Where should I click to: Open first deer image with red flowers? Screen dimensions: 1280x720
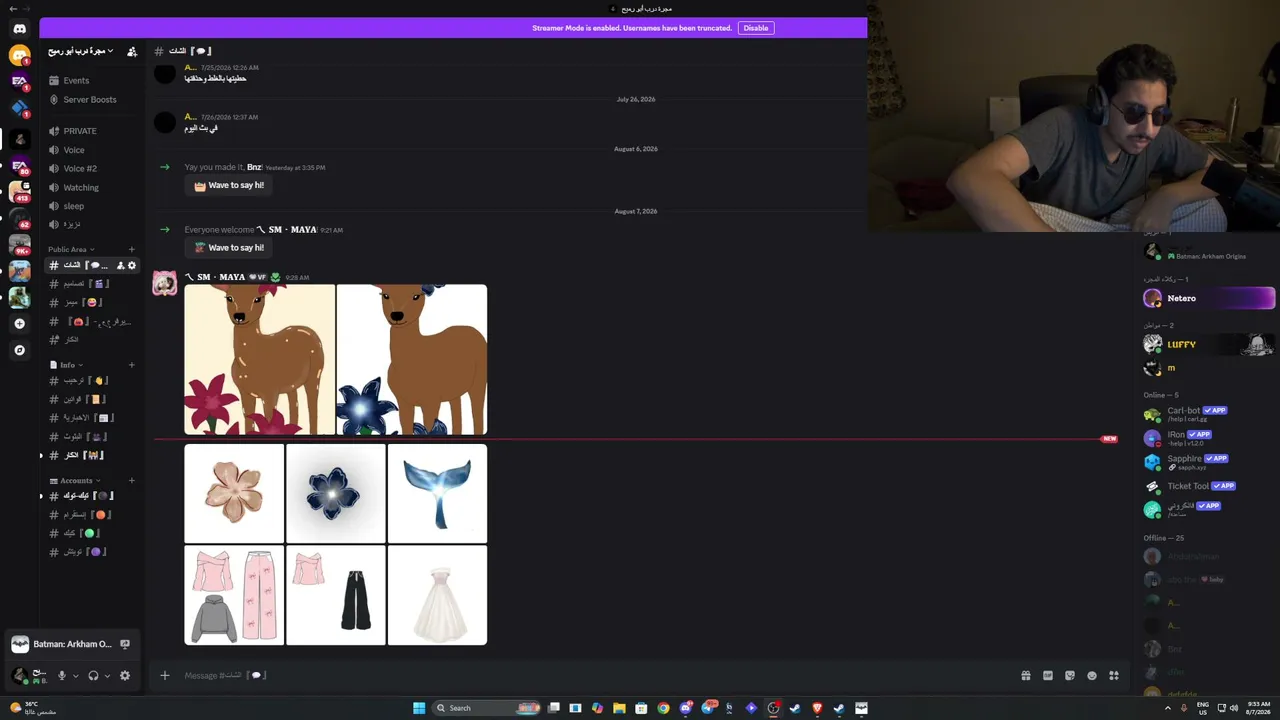coord(260,360)
